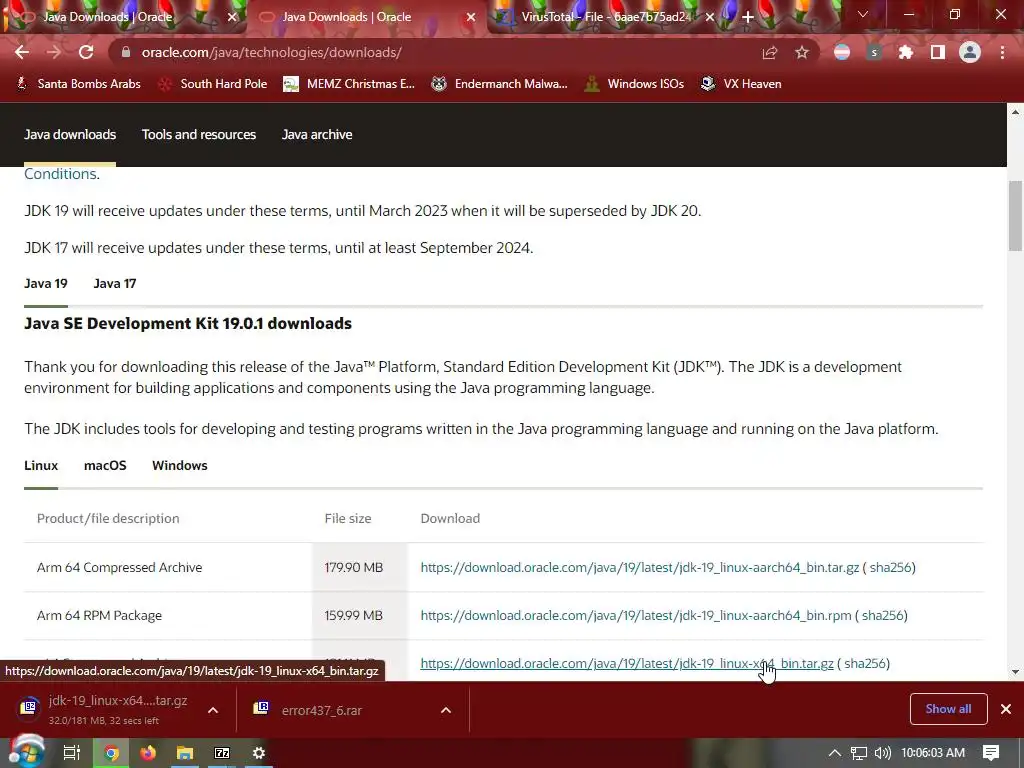Switch to the VirusTotal File tab
The width and height of the screenshot is (1024, 768).
pos(605,17)
